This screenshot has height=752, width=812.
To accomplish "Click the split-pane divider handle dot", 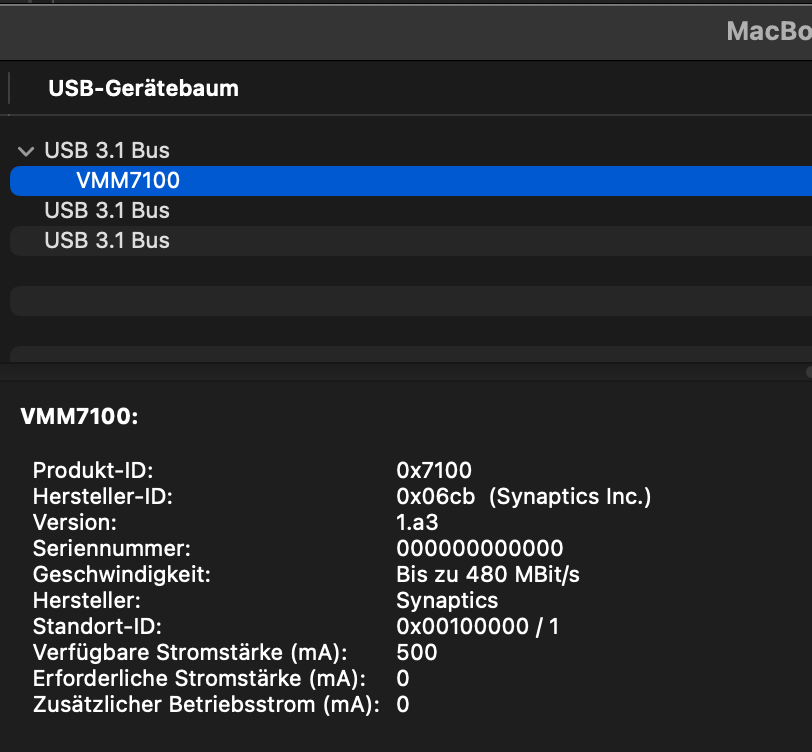I will click(x=808, y=371).
